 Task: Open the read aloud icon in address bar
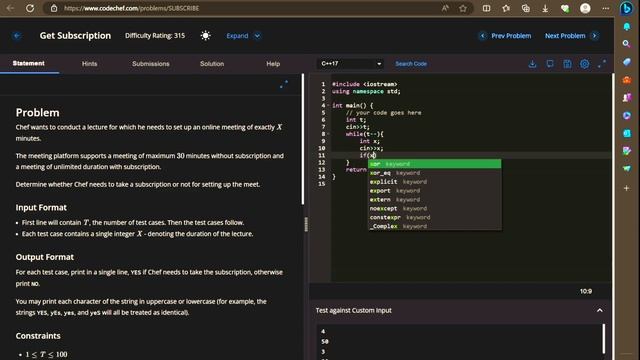445,8
